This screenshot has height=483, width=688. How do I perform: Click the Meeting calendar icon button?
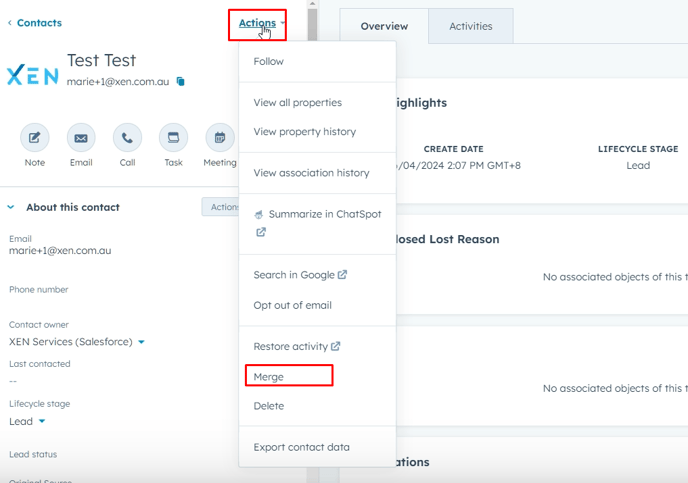(220, 138)
